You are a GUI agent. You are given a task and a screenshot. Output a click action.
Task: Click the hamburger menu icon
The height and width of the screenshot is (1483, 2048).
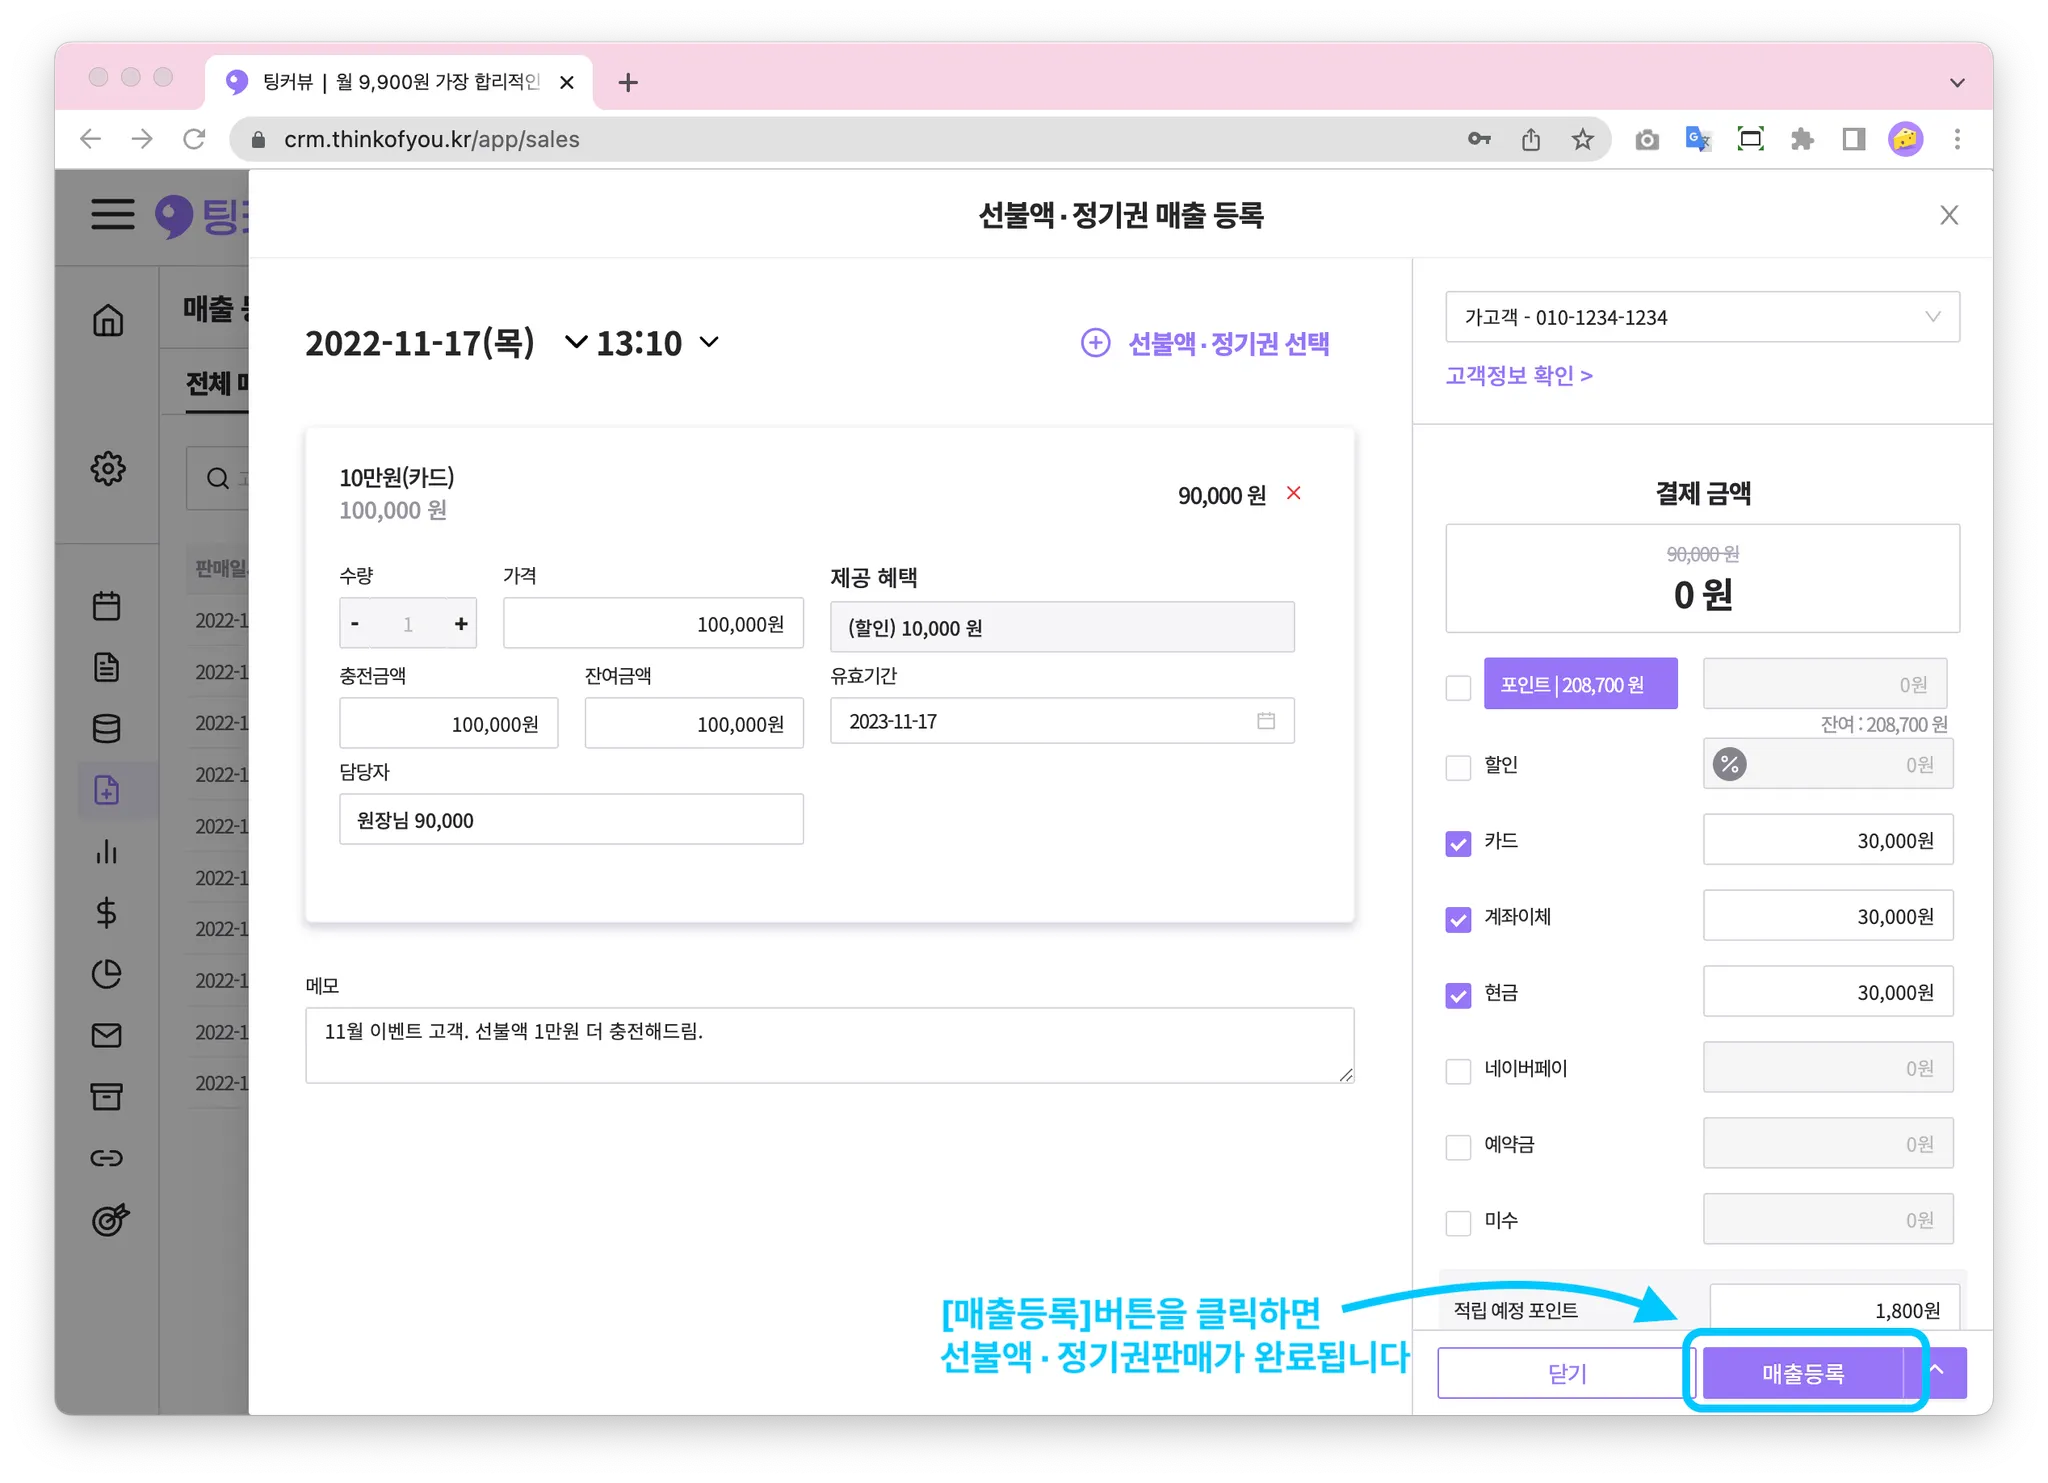(x=112, y=214)
